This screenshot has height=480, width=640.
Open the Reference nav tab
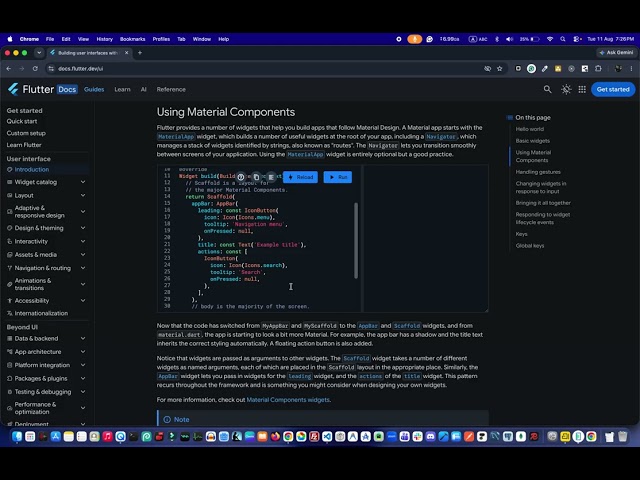(x=171, y=89)
